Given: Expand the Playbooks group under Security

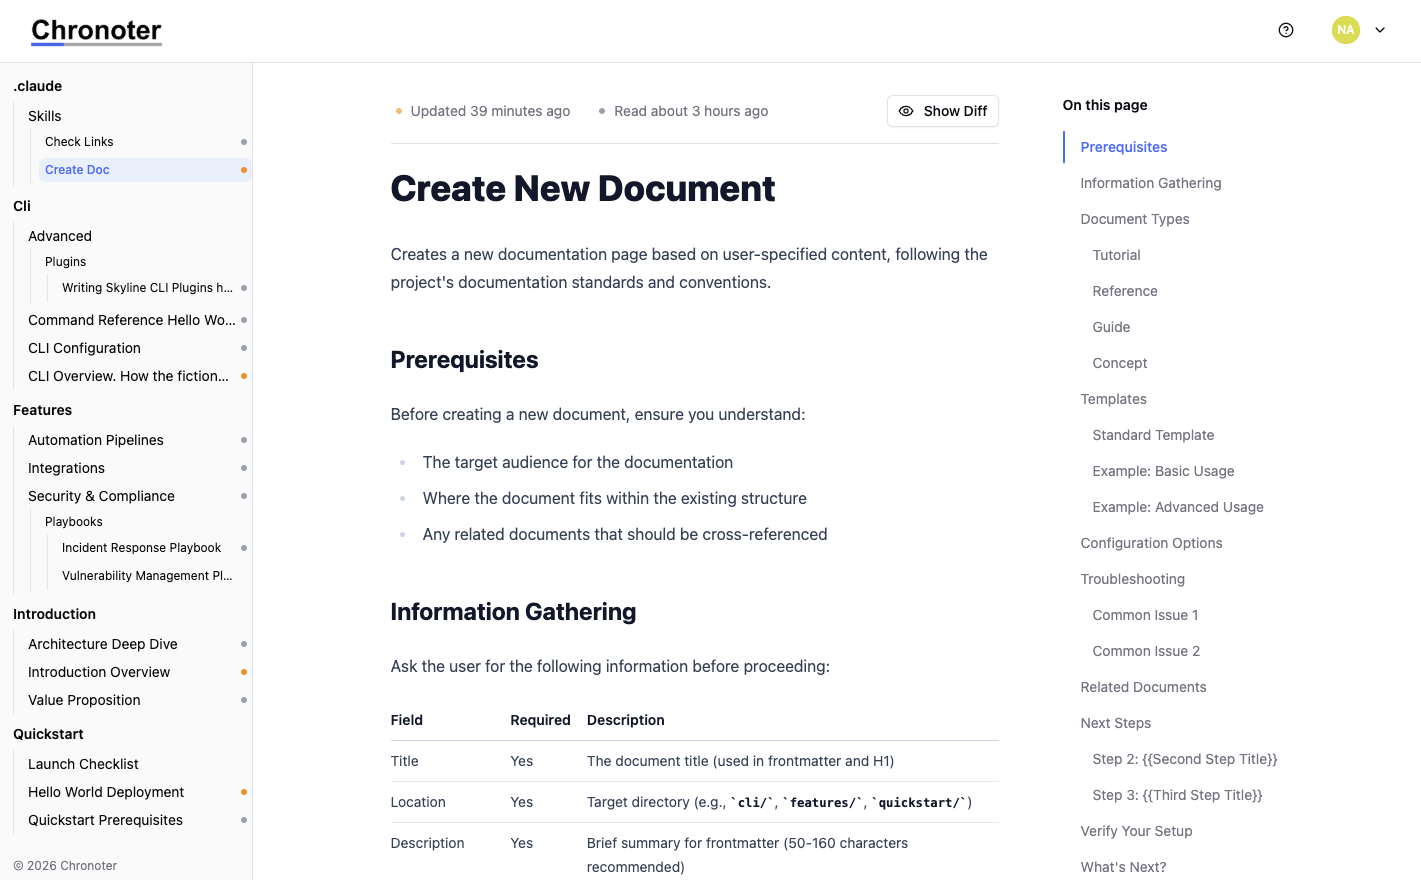Looking at the screenshot, I should [73, 521].
